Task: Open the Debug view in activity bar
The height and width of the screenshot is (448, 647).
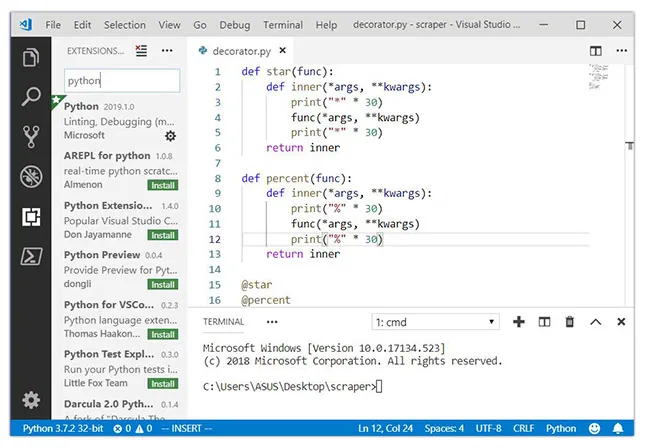Action: point(31,177)
